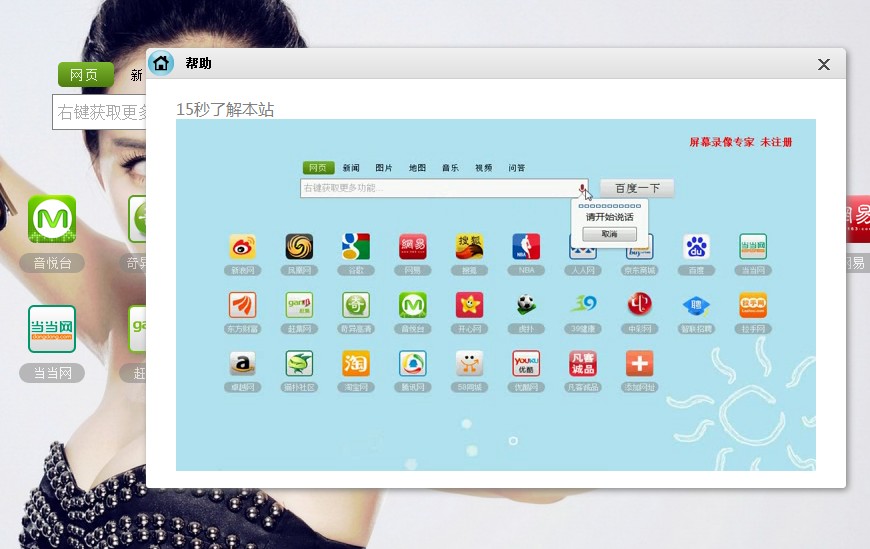The height and width of the screenshot is (549, 870).
Task: Click the 虎扑 soccer ball icon in help preview
Action: pyautogui.click(x=526, y=304)
